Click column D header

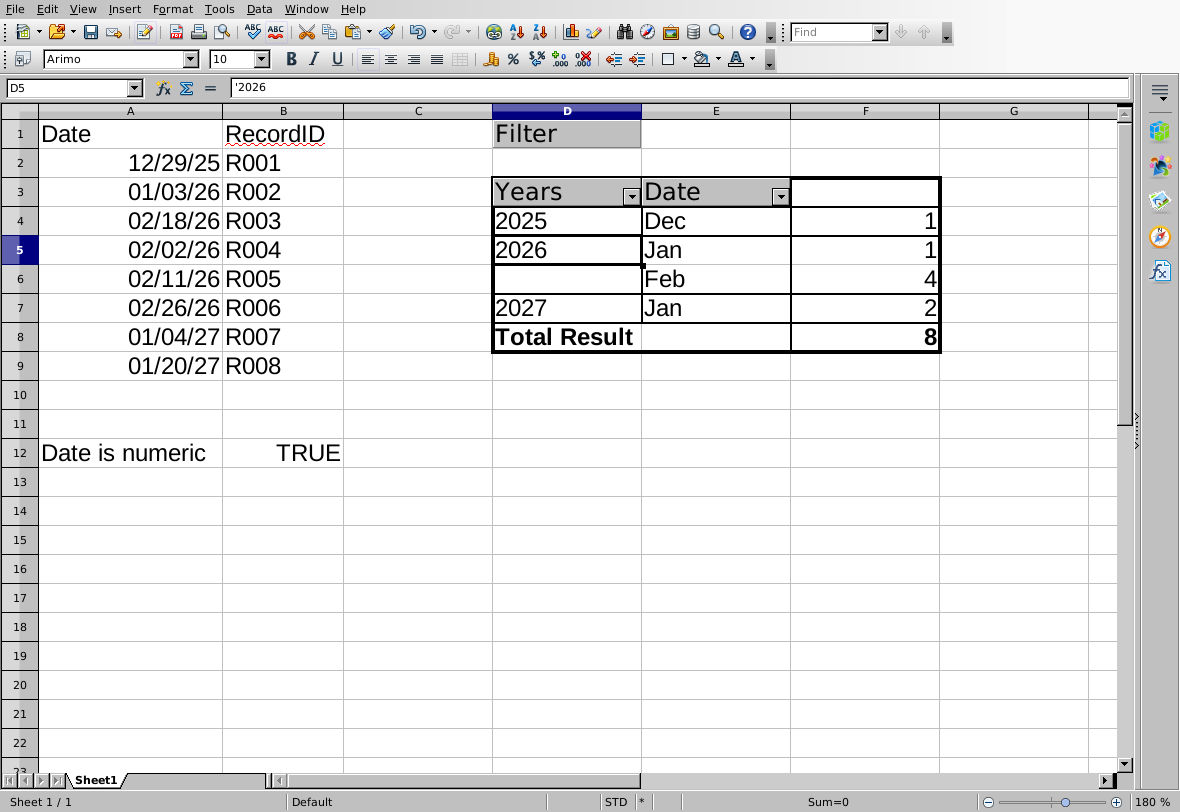(x=567, y=111)
